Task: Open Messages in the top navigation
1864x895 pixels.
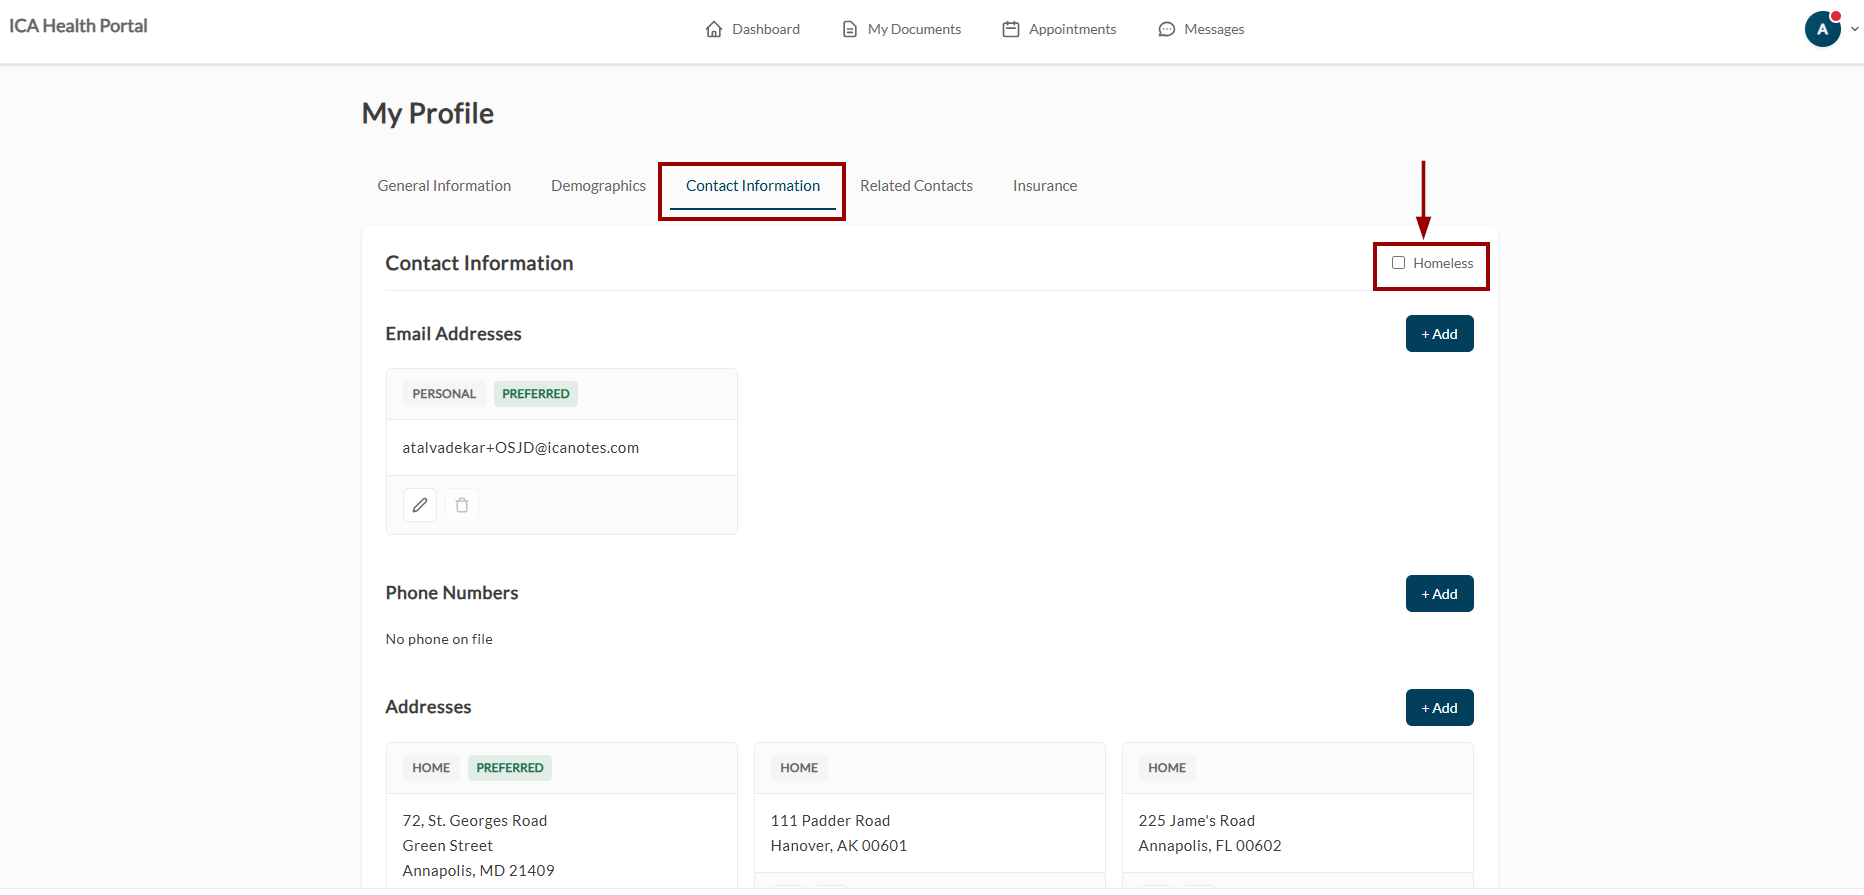Action: click(x=1201, y=29)
